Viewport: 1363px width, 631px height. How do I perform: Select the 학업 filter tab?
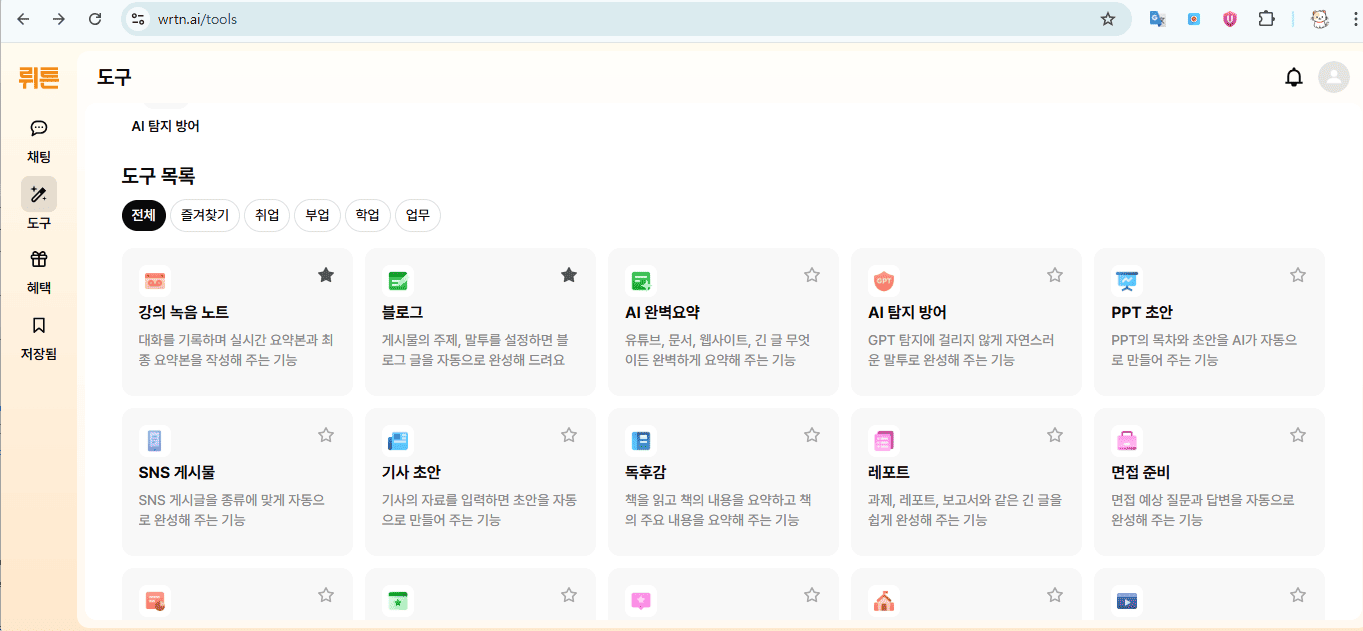pos(368,215)
